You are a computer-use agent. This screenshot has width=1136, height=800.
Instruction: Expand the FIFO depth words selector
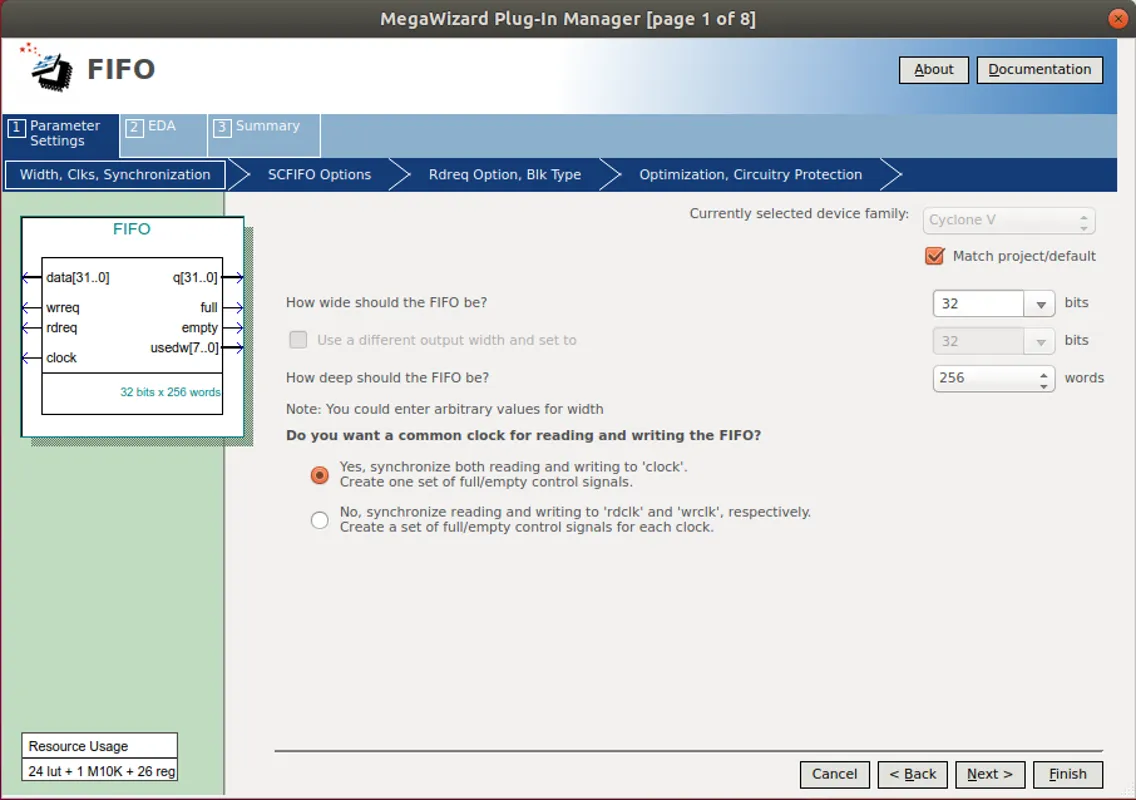[x=1044, y=379]
